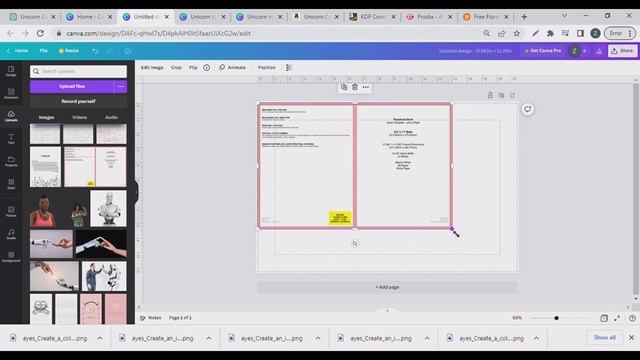Expand first ayes_Create_a_col download menu
This screenshot has height=360, width=640.
[x=100, y=338]
